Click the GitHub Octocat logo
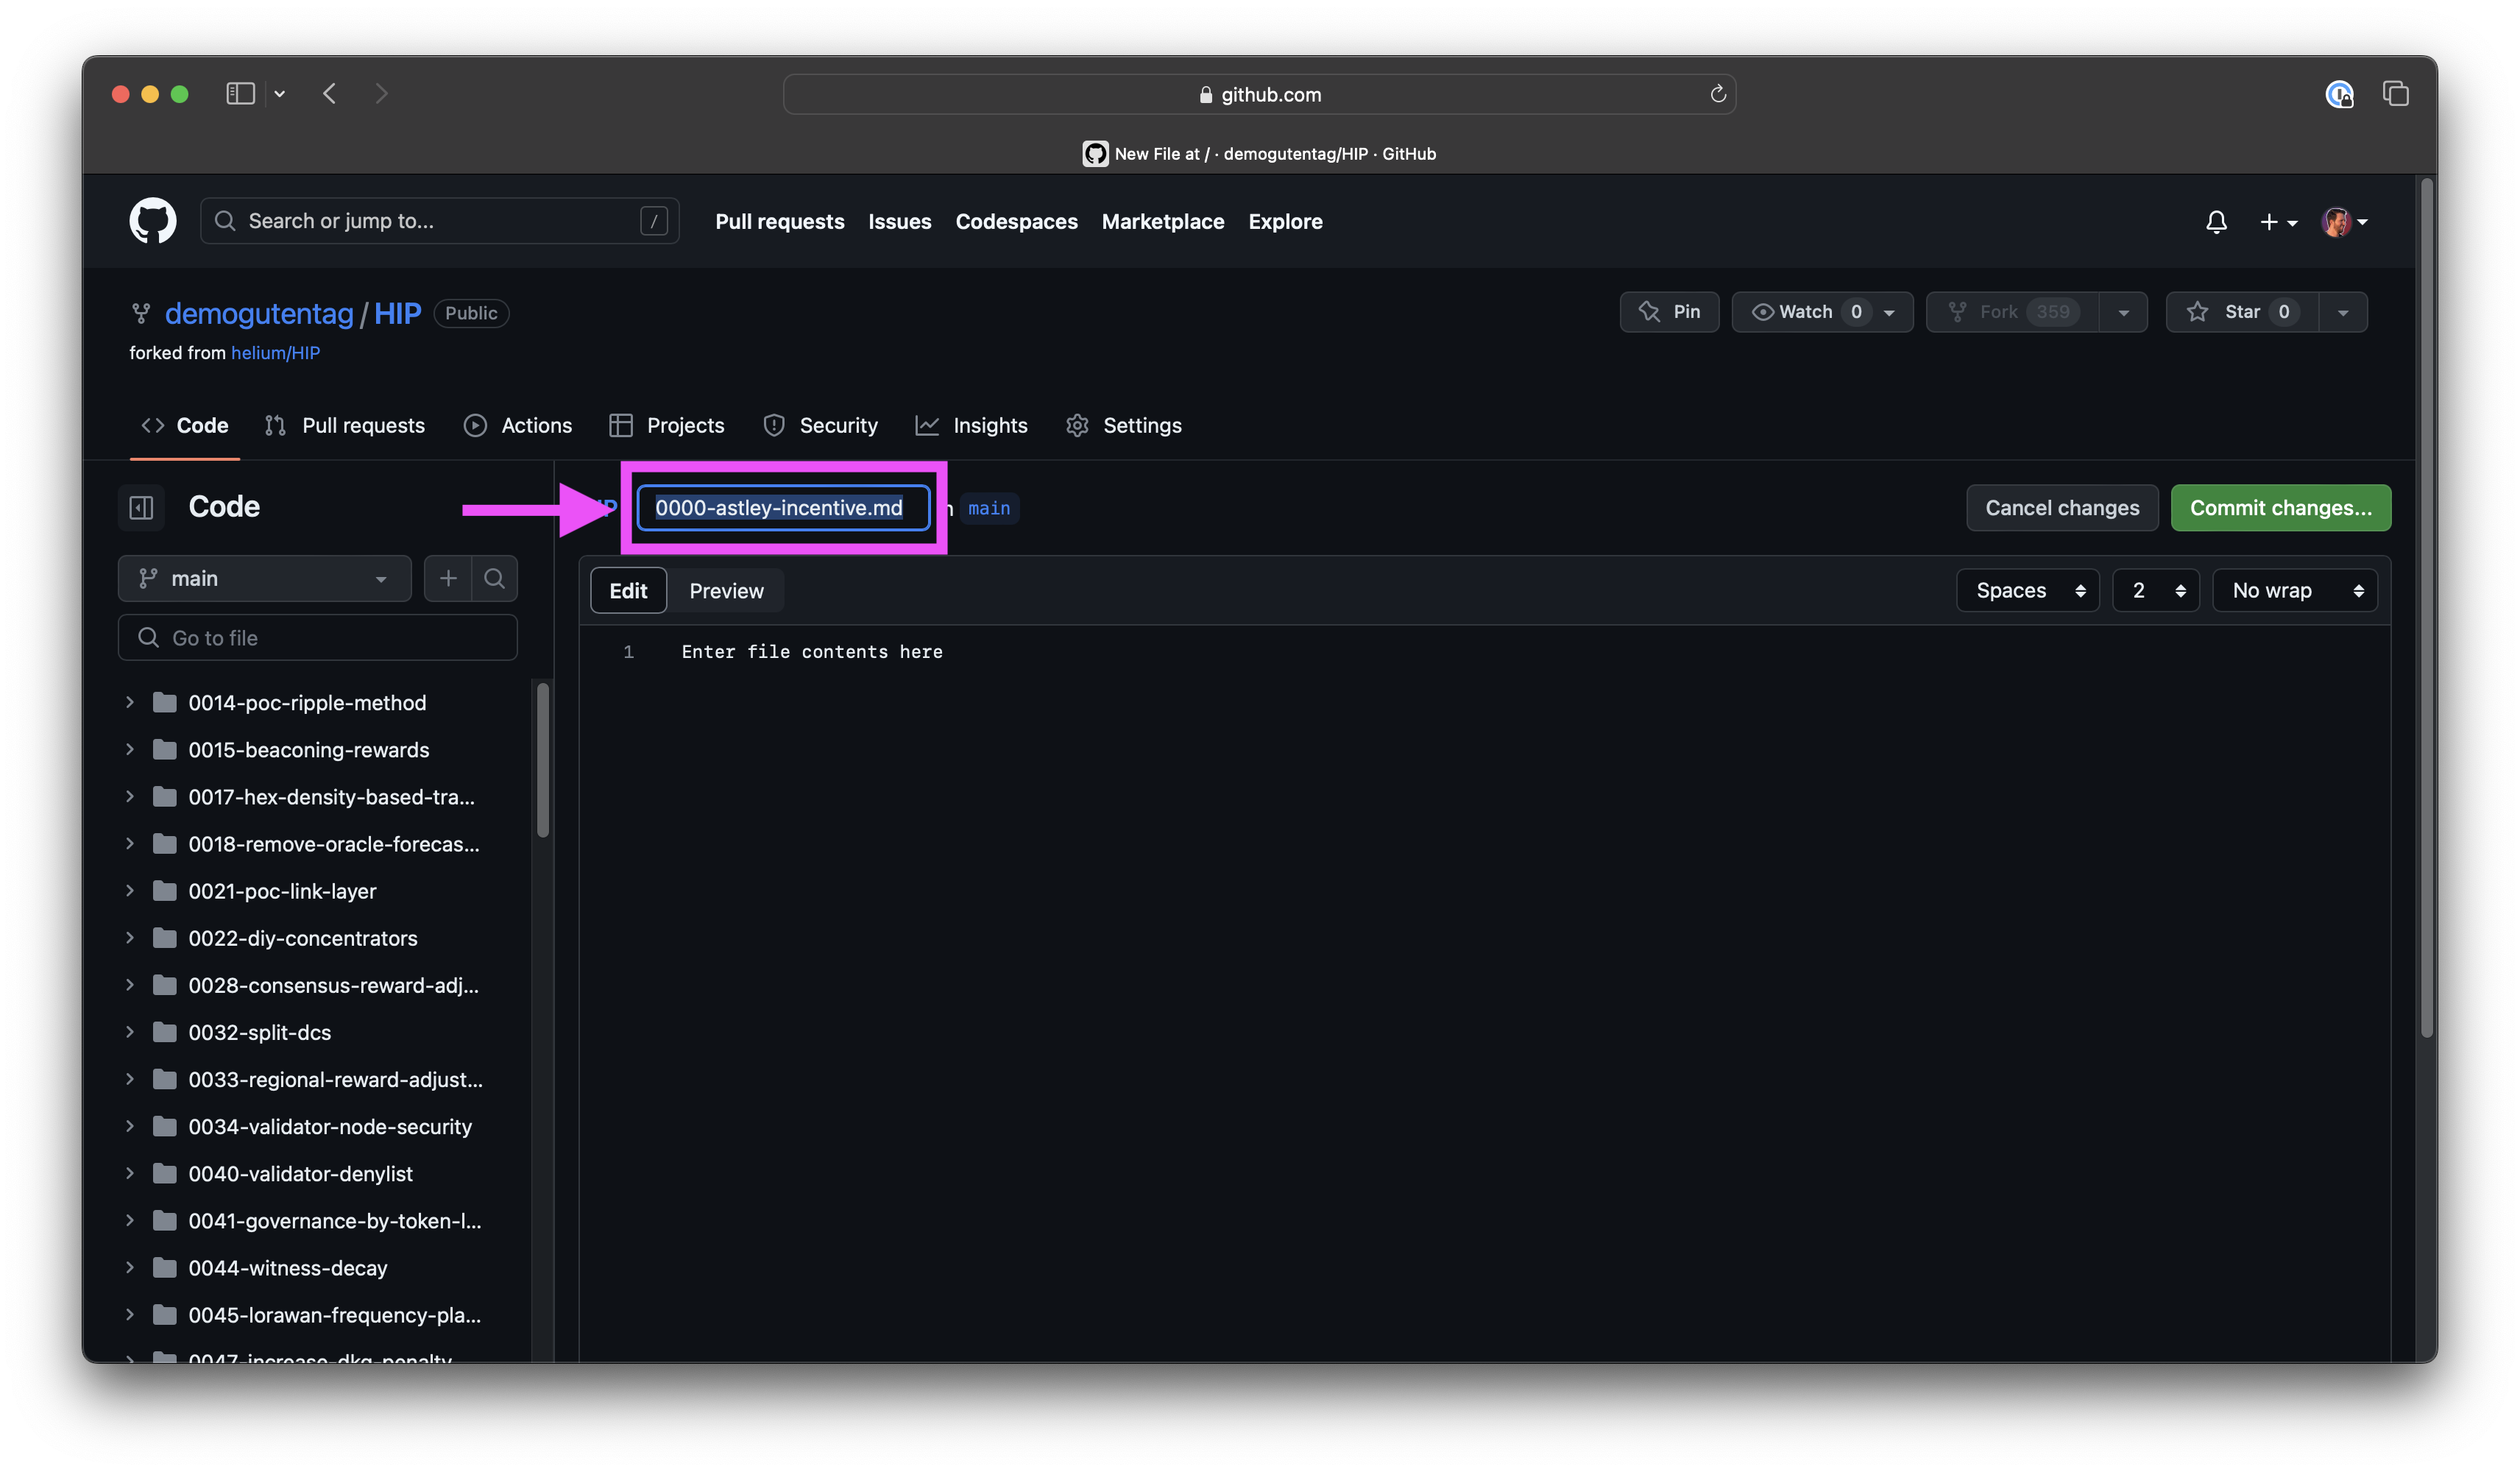 (x=152, y=221)
